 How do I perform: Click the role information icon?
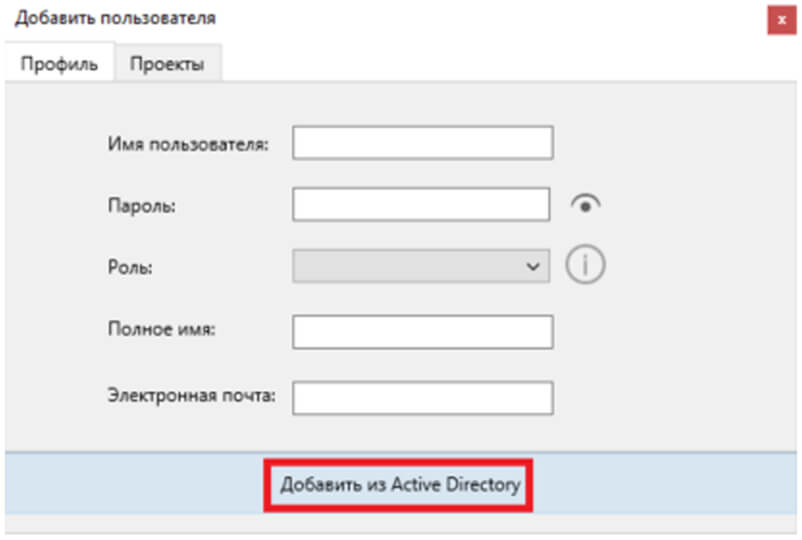click(585, 264)
